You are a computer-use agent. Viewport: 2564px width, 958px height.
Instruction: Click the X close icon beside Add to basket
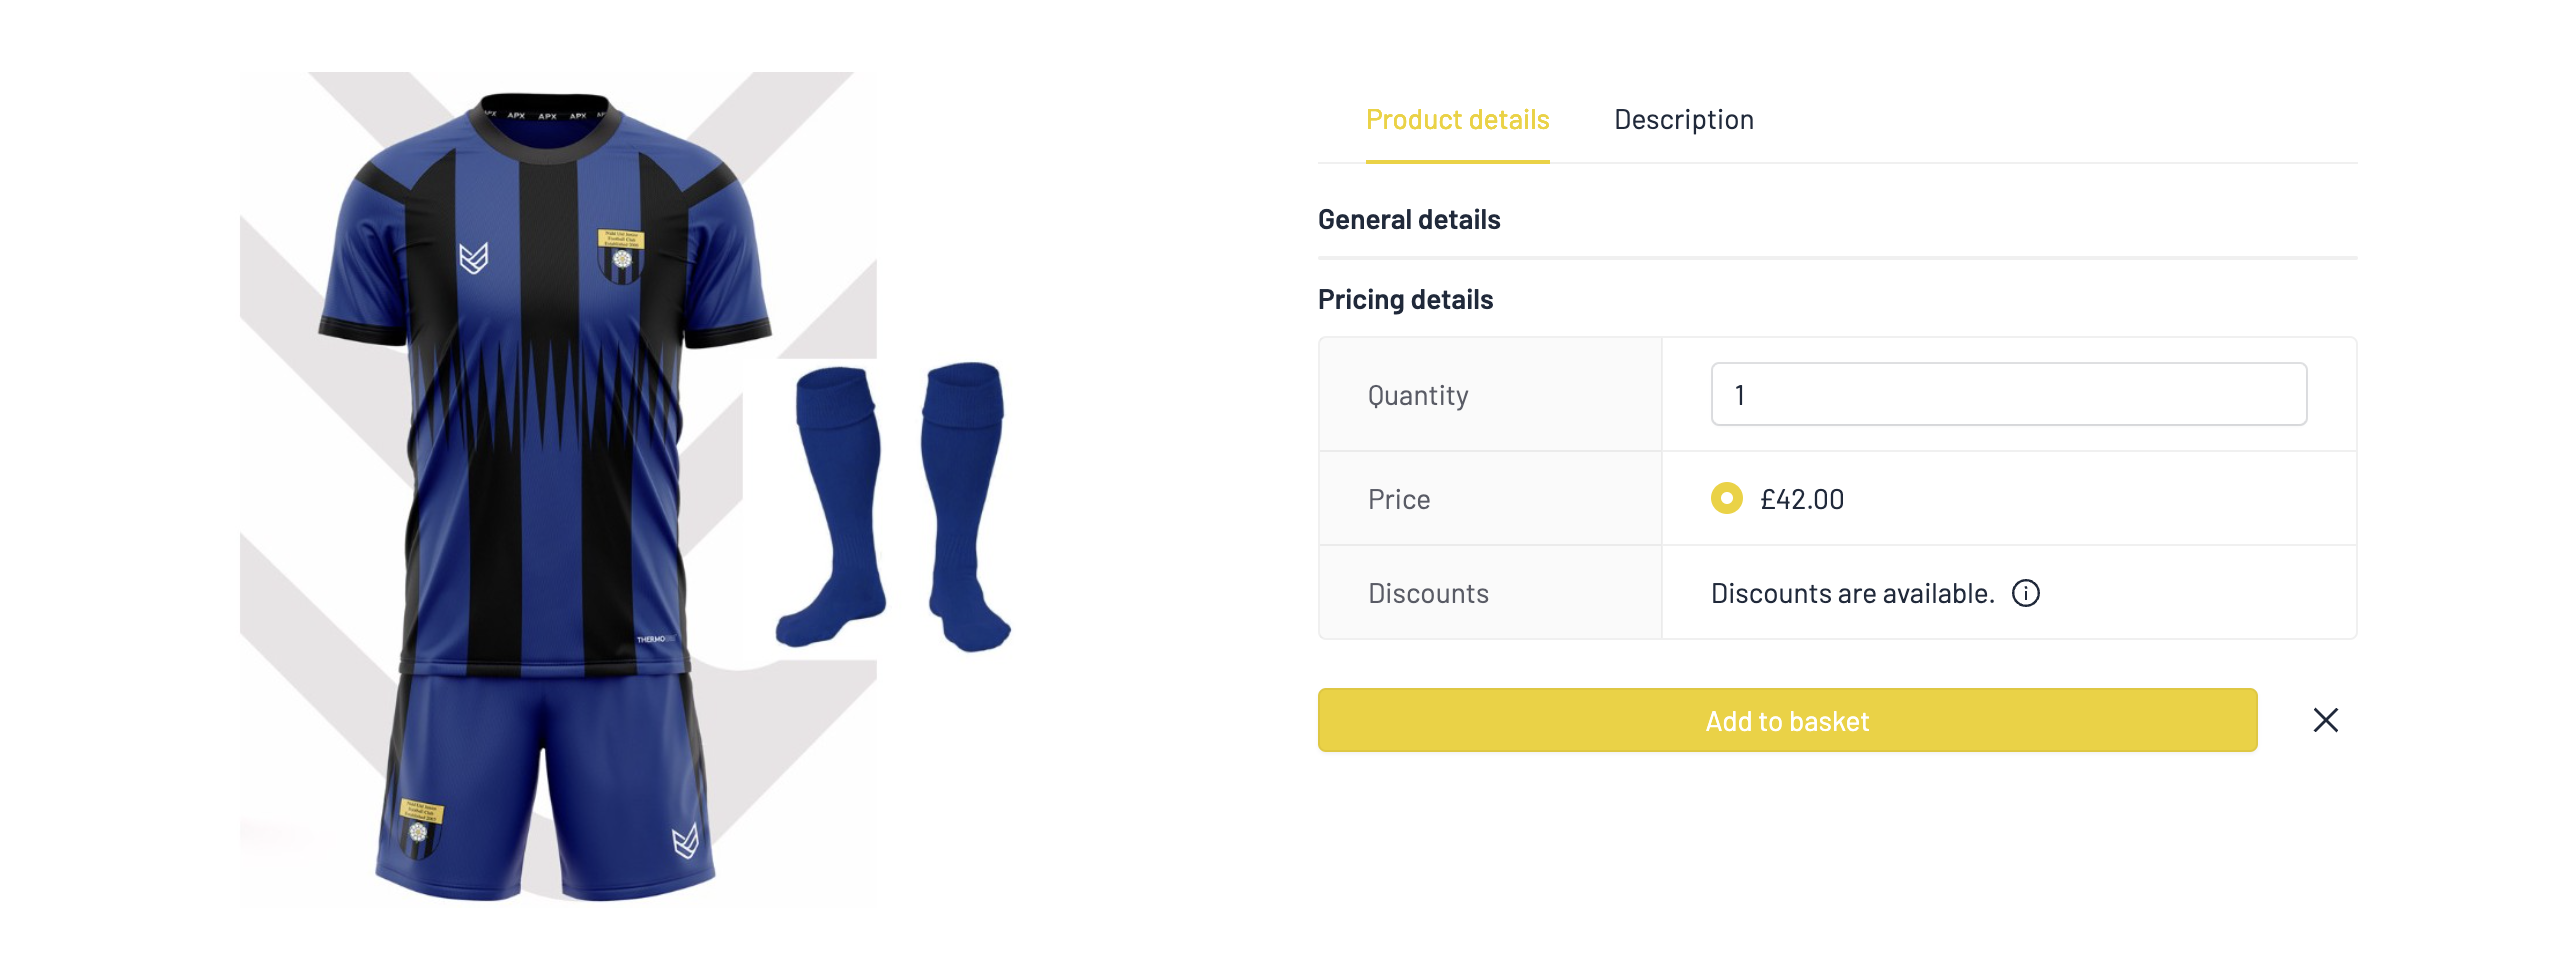2325,720
